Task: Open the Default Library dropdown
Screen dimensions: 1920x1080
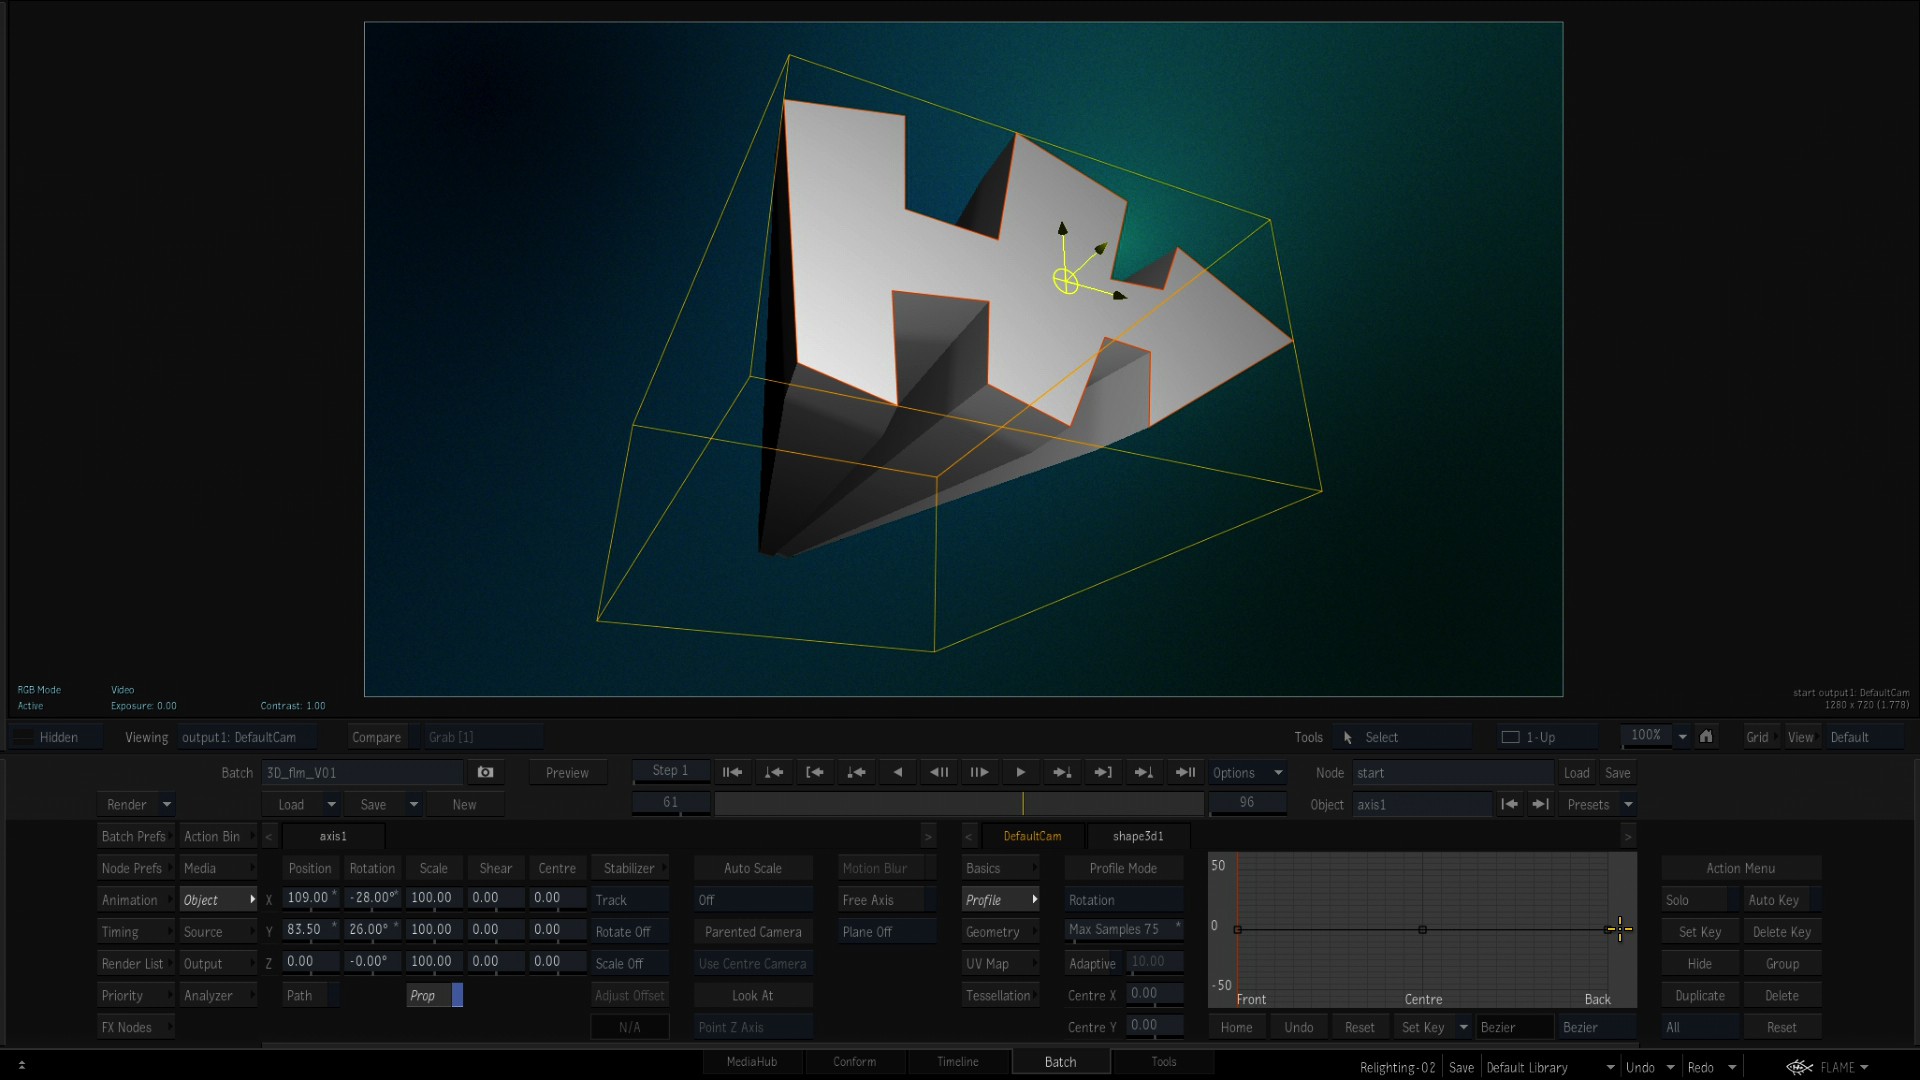Action: pyautogui.click(x=1550, y=1067)
